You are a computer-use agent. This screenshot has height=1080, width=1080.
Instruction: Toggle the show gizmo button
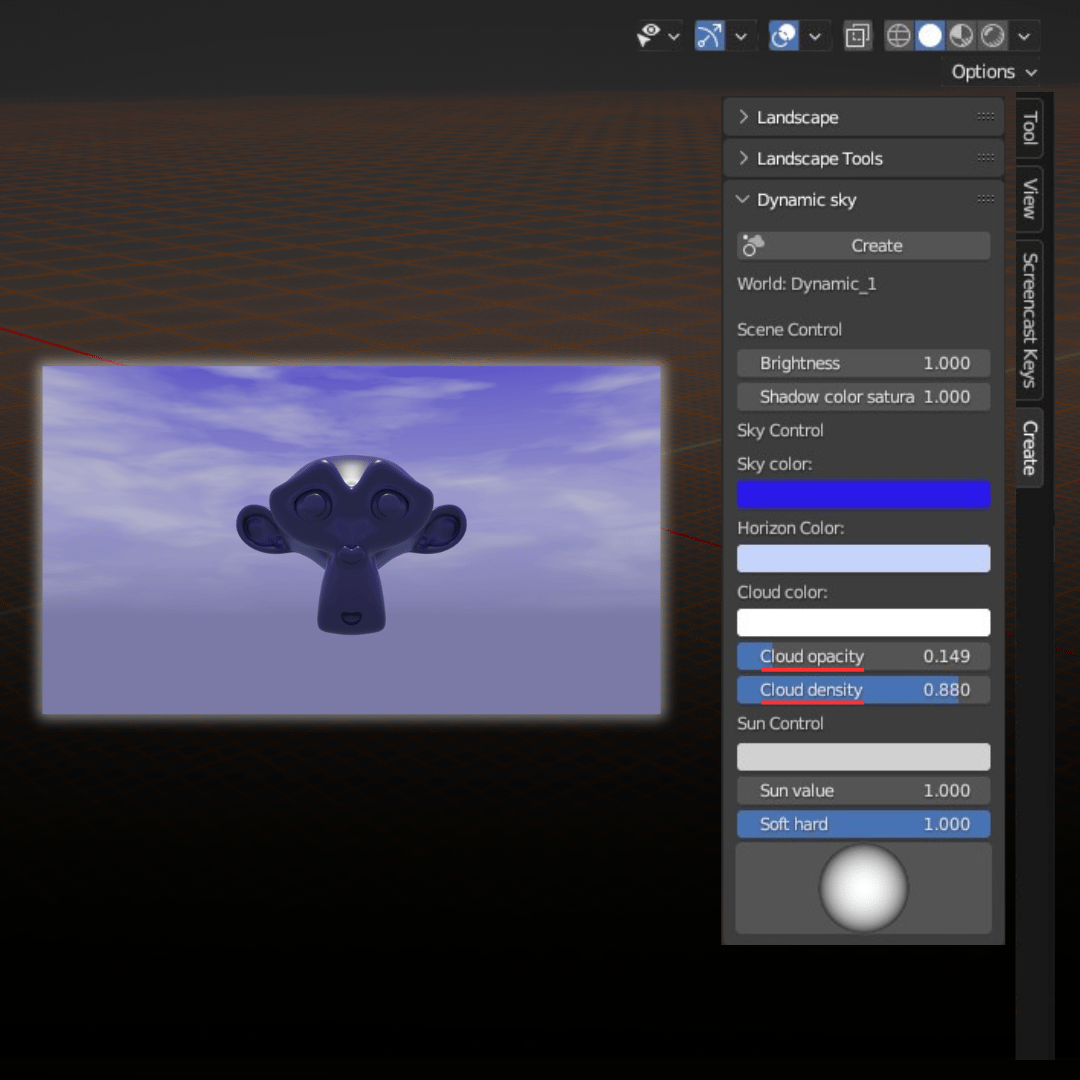point(709,36)
